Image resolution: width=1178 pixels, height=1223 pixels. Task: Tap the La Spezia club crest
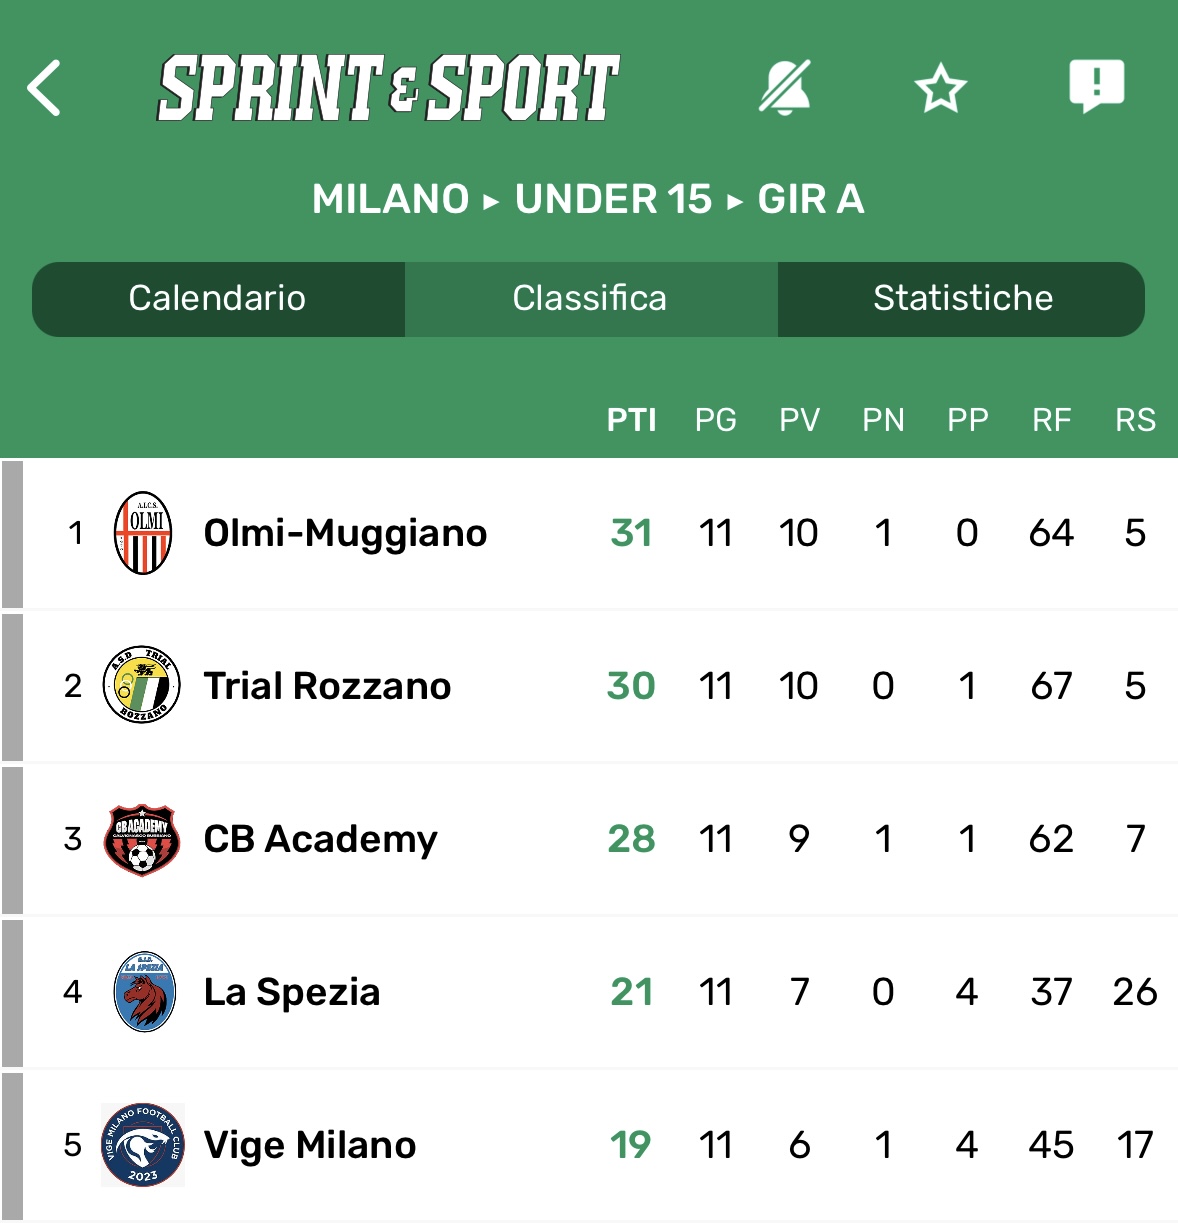point(145,992)
